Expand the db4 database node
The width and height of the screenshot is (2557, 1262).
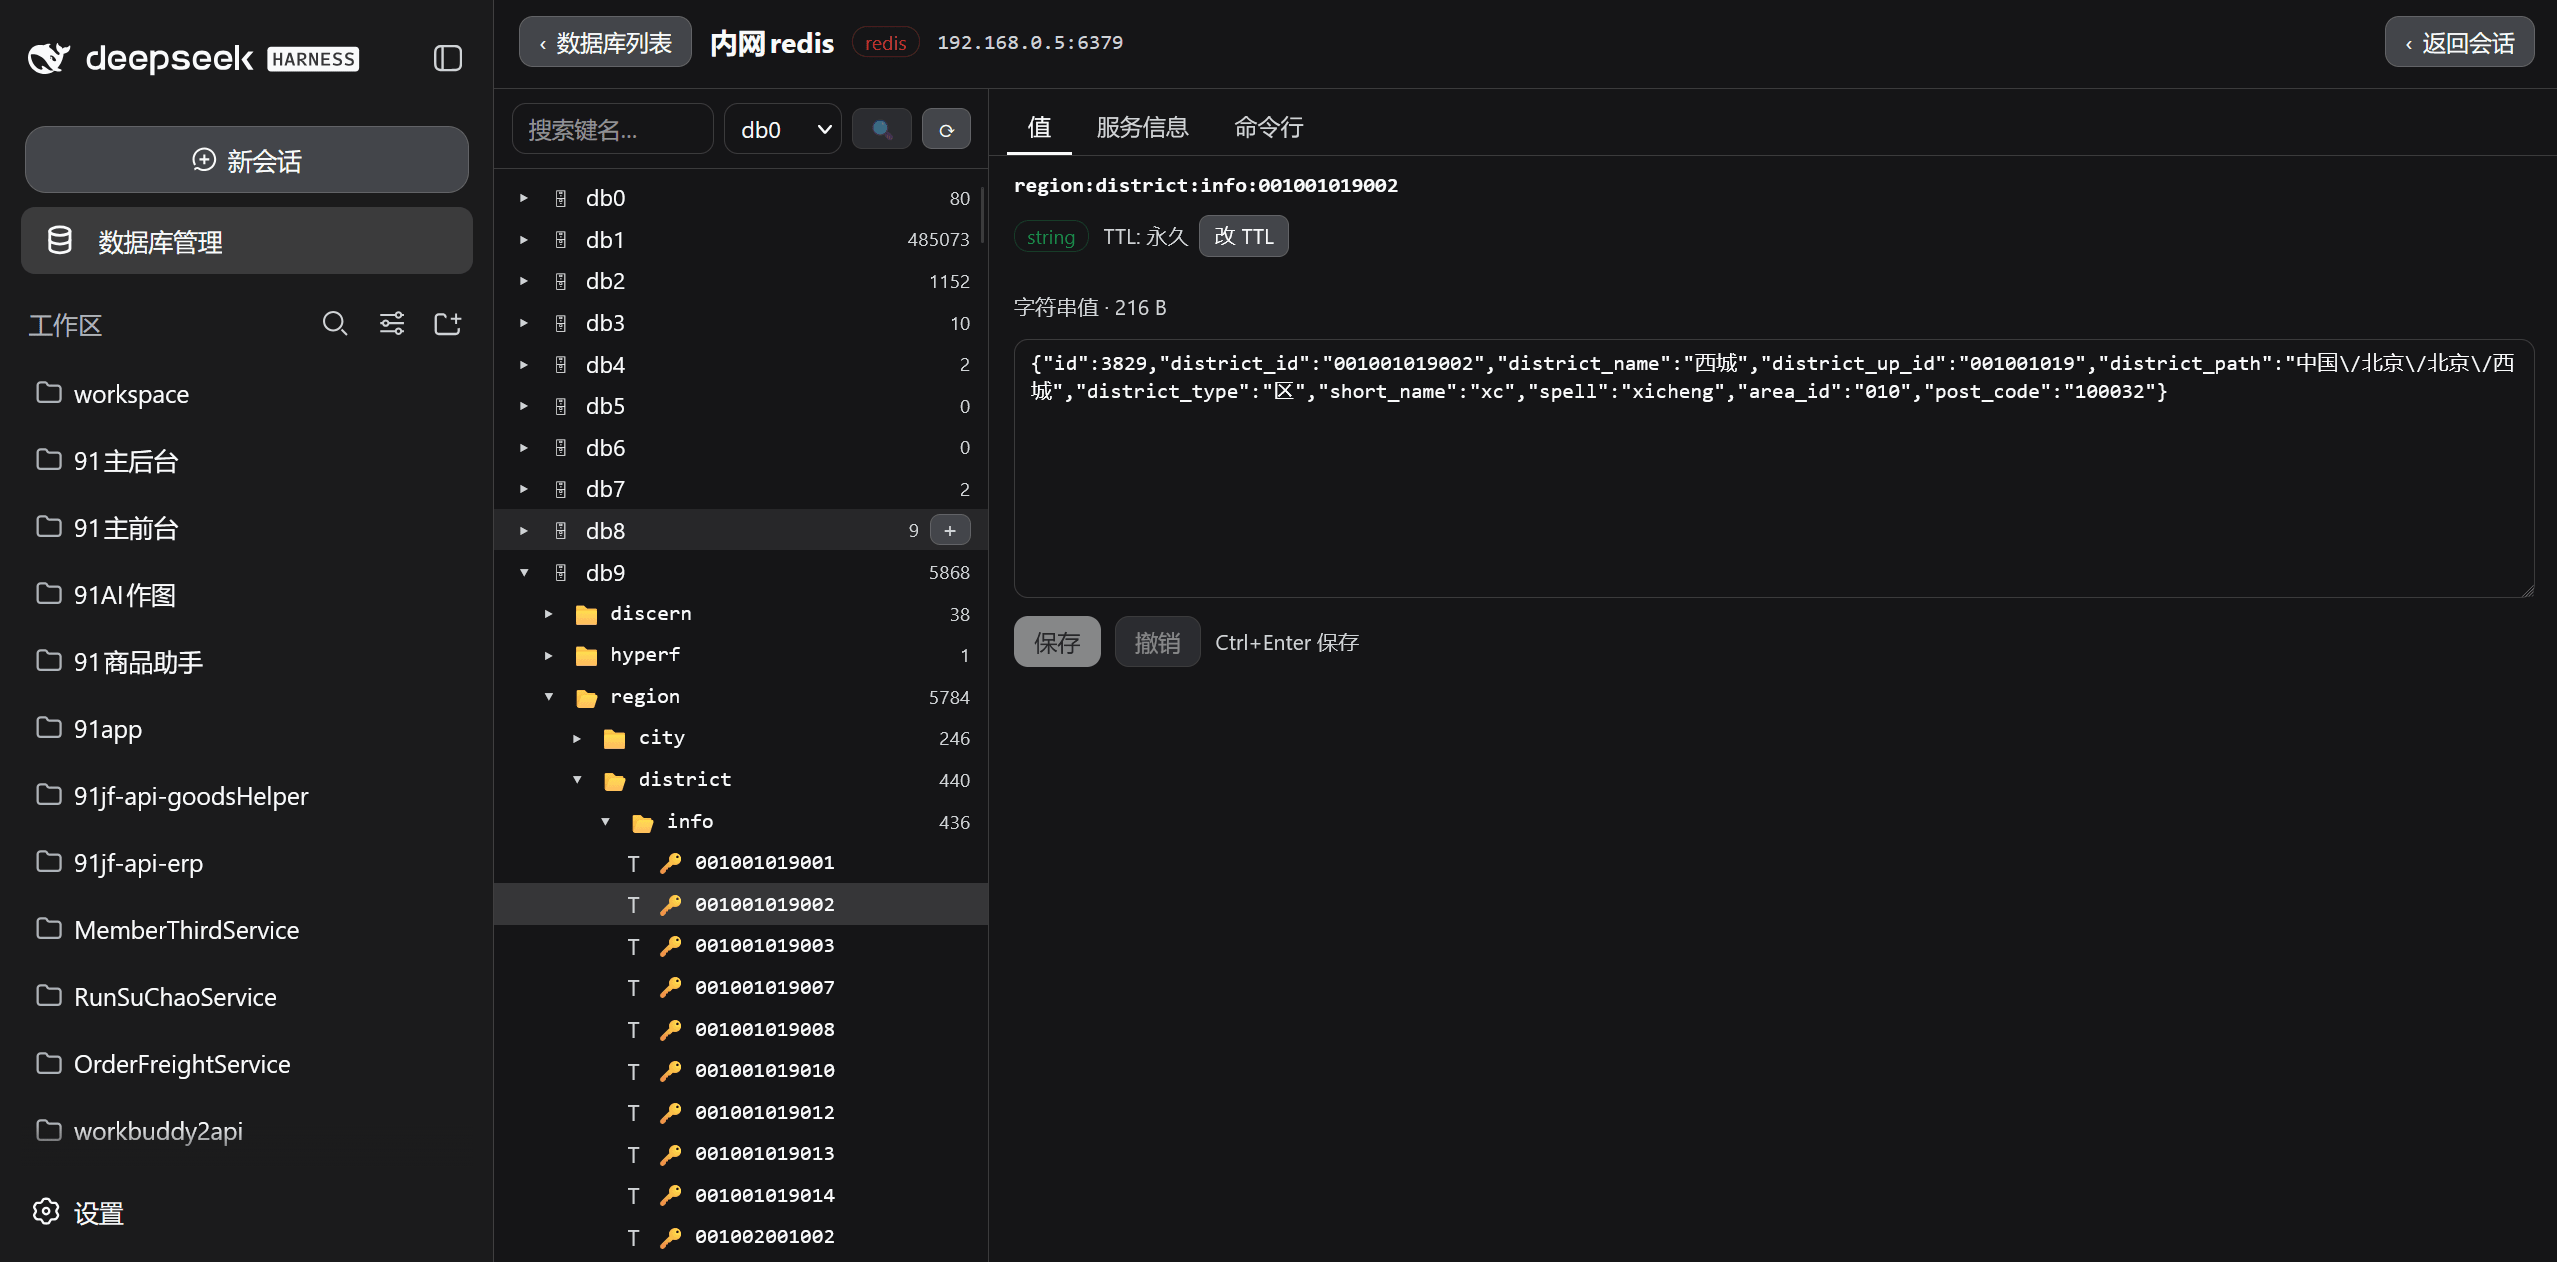[x=524, y=365]
